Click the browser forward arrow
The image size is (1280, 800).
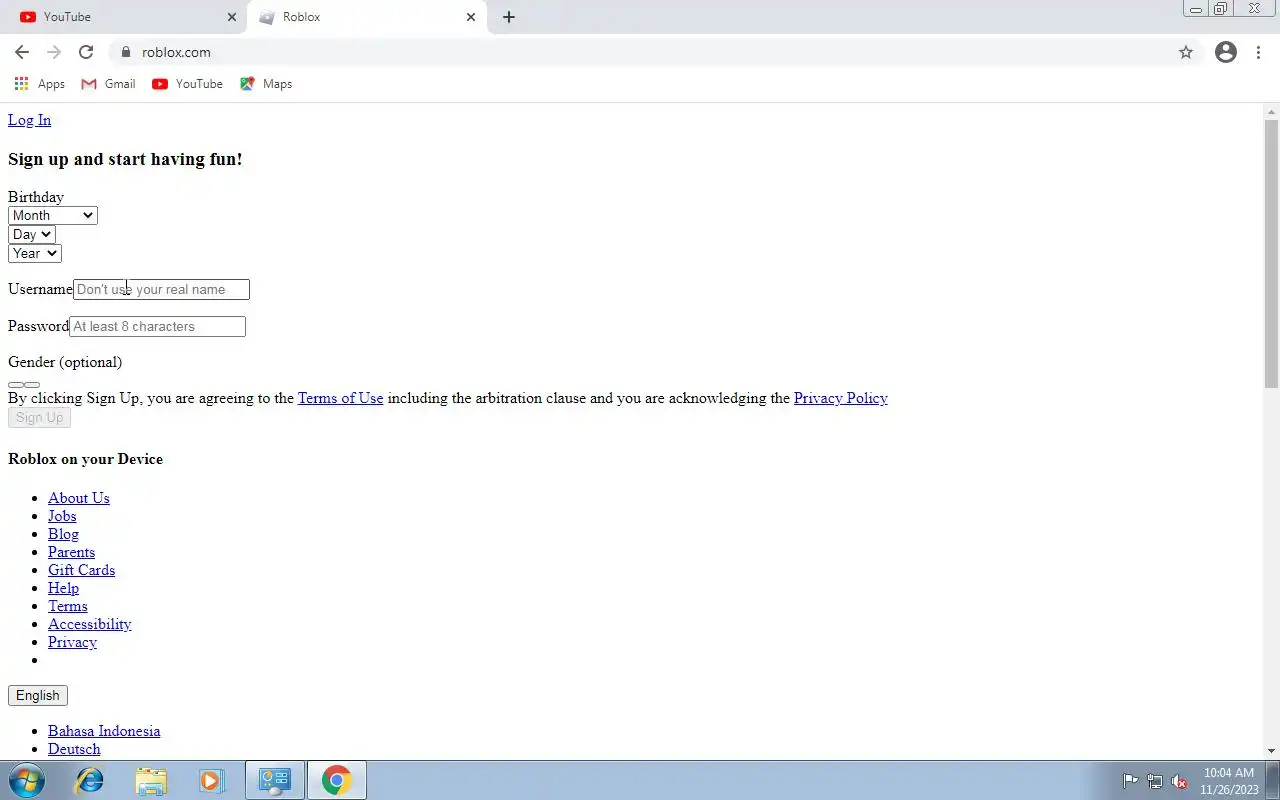(54, 52)
